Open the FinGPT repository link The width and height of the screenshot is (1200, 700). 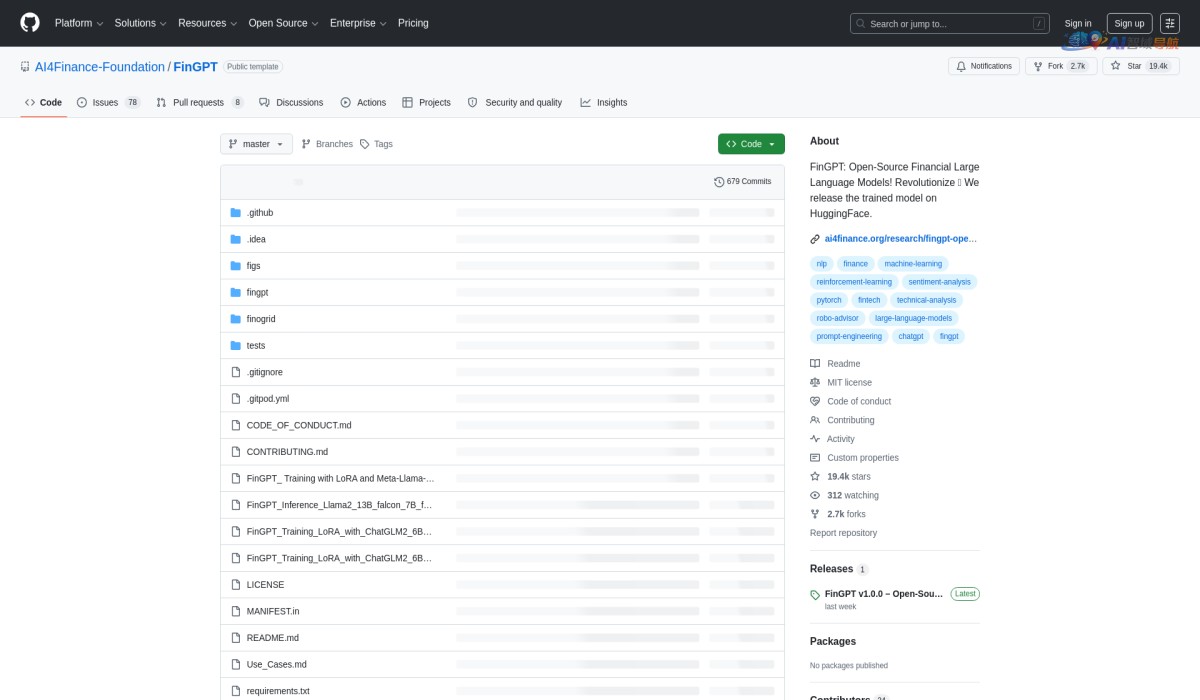pyautogui.click(x=195, y=67)
